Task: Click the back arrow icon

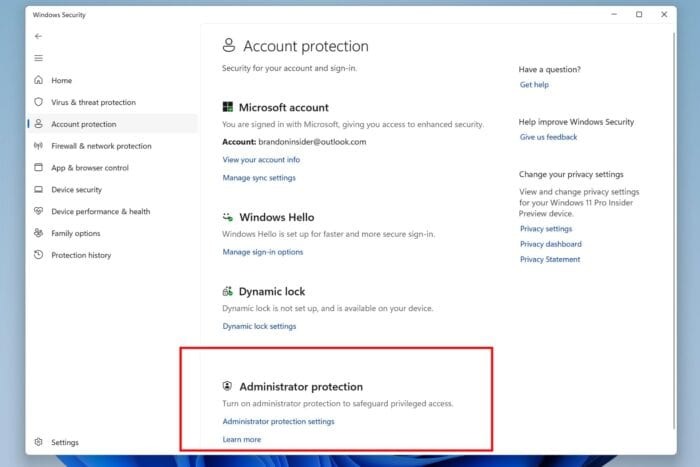Action: click(x=39, y=36)
